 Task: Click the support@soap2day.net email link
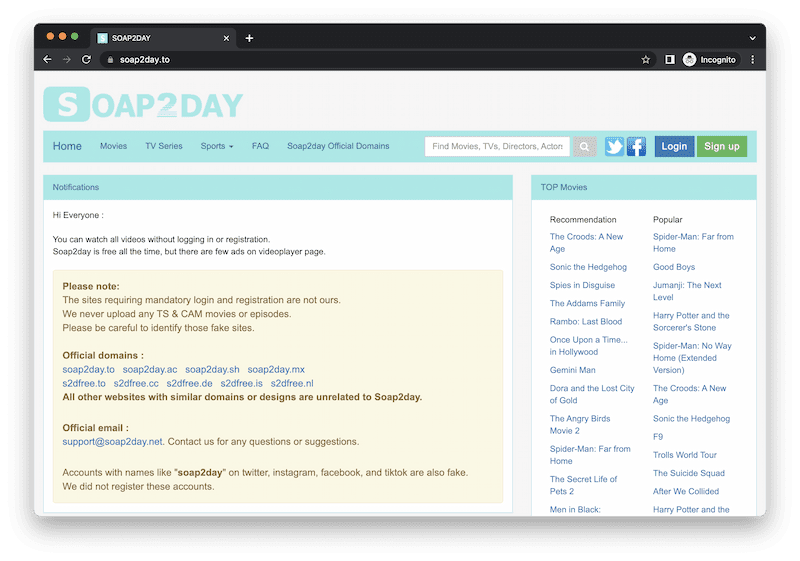(112, 442)
